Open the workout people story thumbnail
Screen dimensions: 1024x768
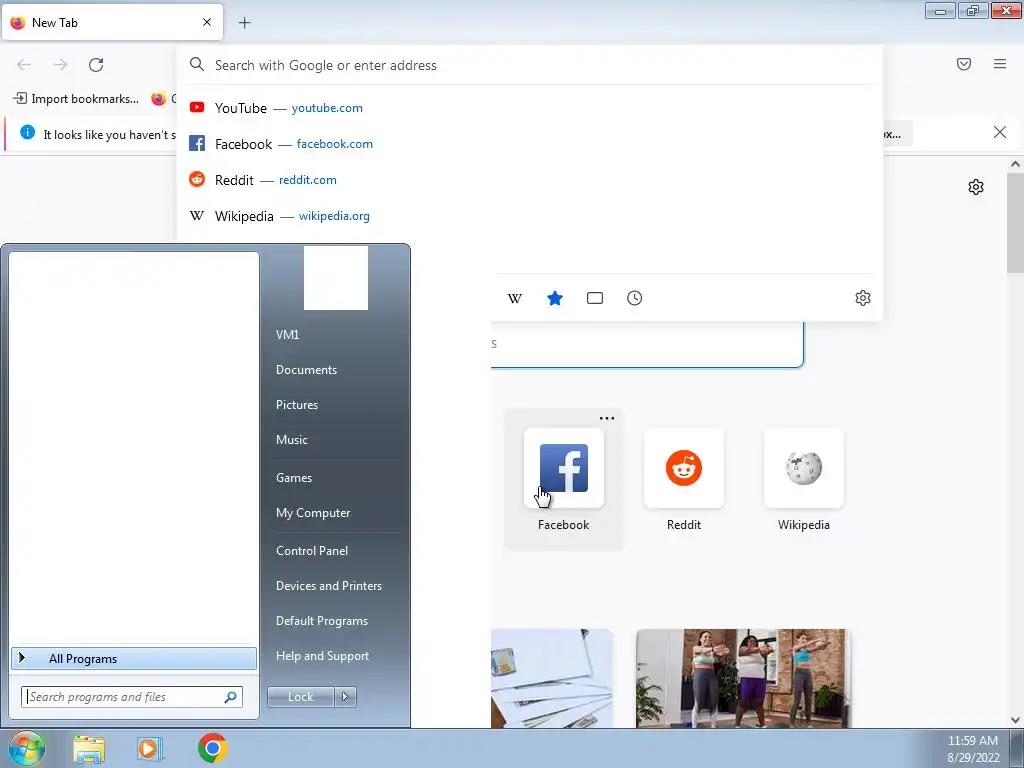coord(743,678)
